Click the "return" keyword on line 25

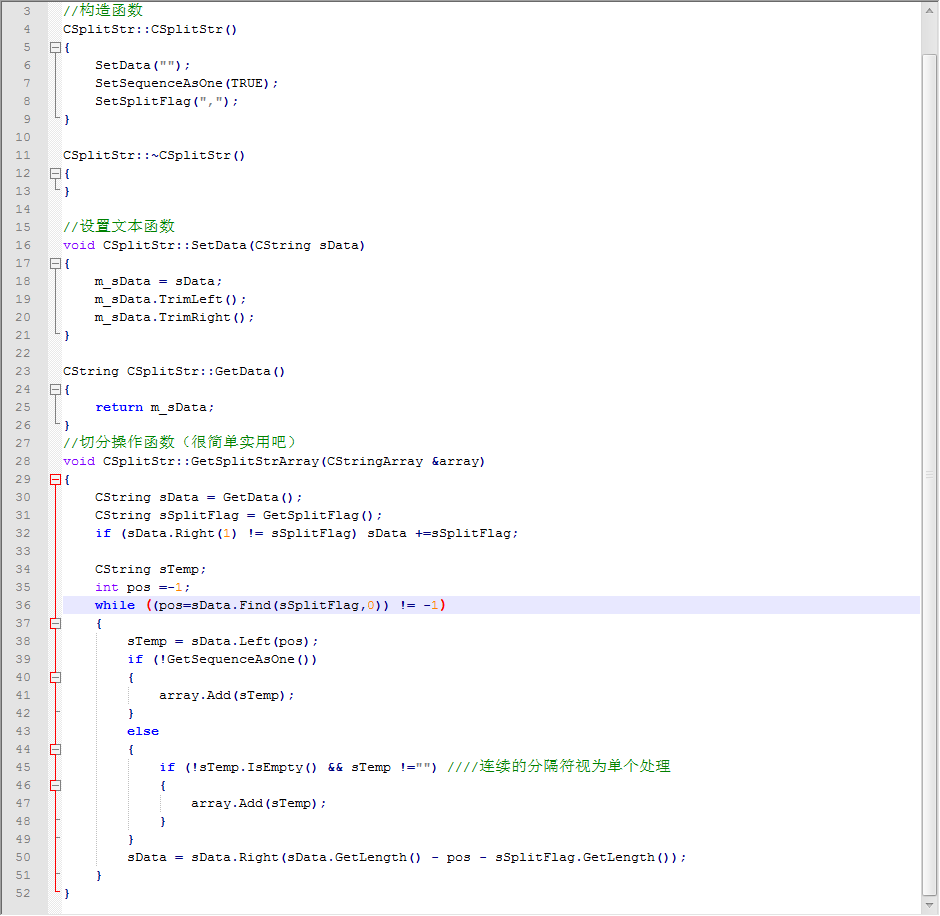tap(119, 407)
